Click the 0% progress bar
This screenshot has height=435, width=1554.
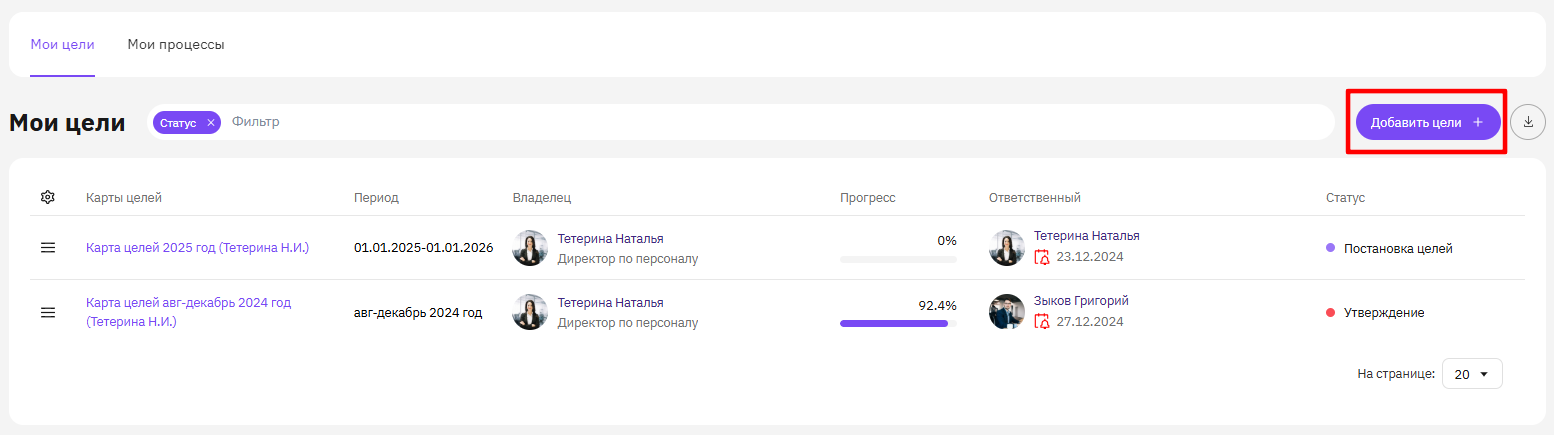tap(898, 259)
